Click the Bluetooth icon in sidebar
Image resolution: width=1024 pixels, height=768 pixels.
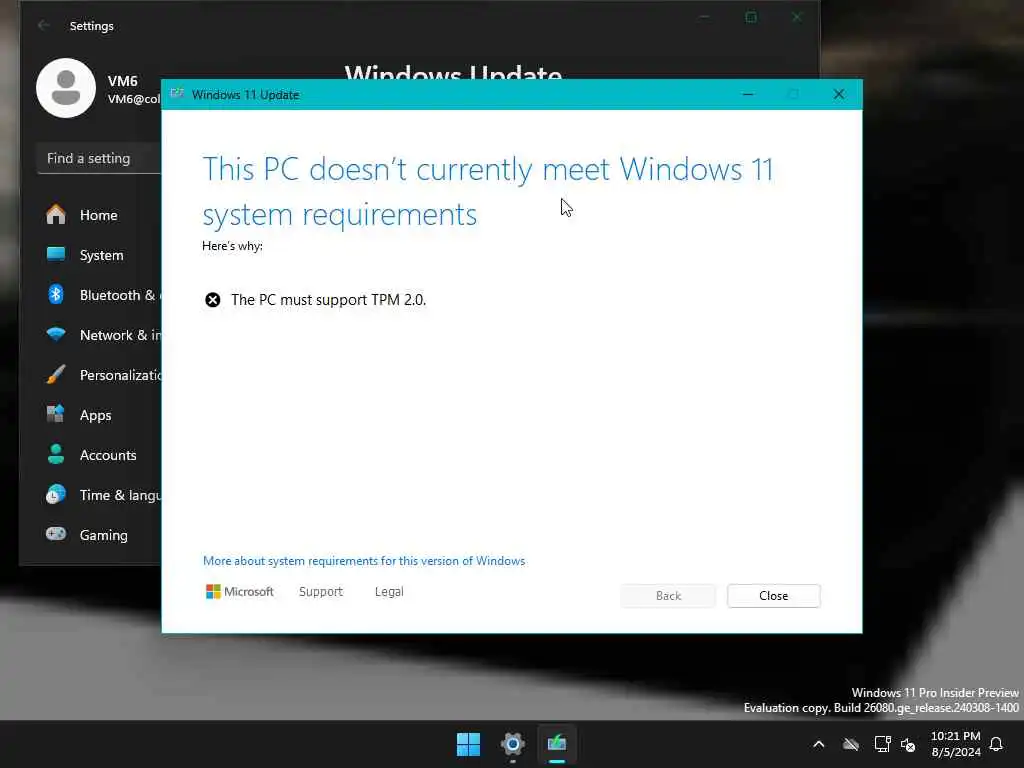[56, 295]
